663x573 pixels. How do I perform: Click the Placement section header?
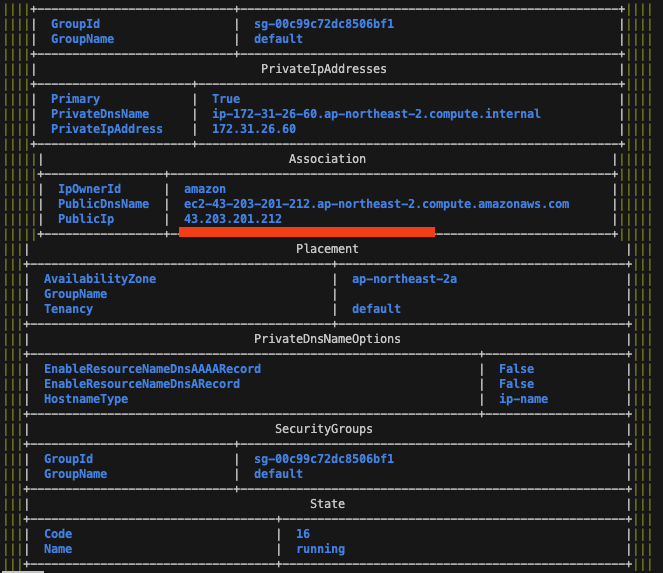(327, 249)
